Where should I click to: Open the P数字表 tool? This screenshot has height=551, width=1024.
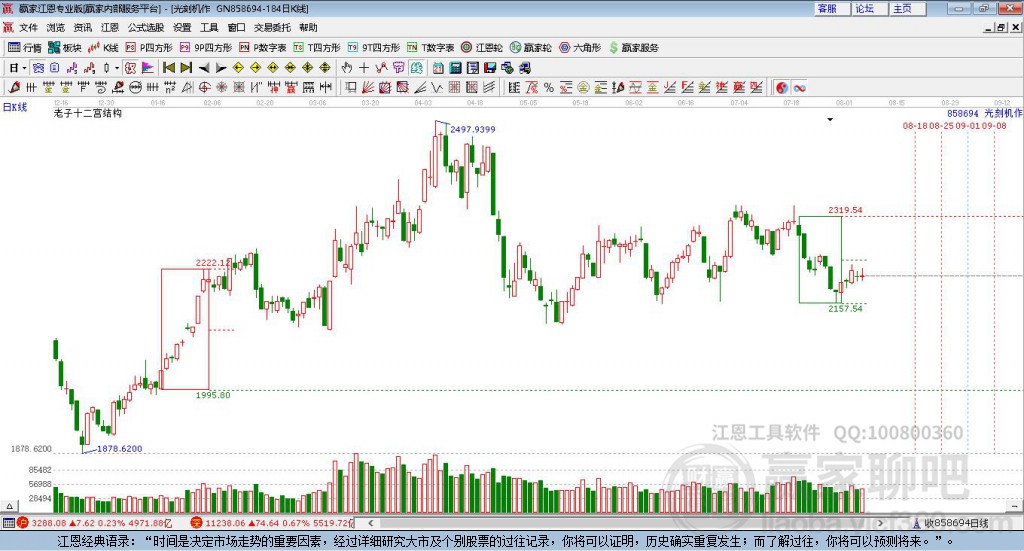click(x=263, y=48)
